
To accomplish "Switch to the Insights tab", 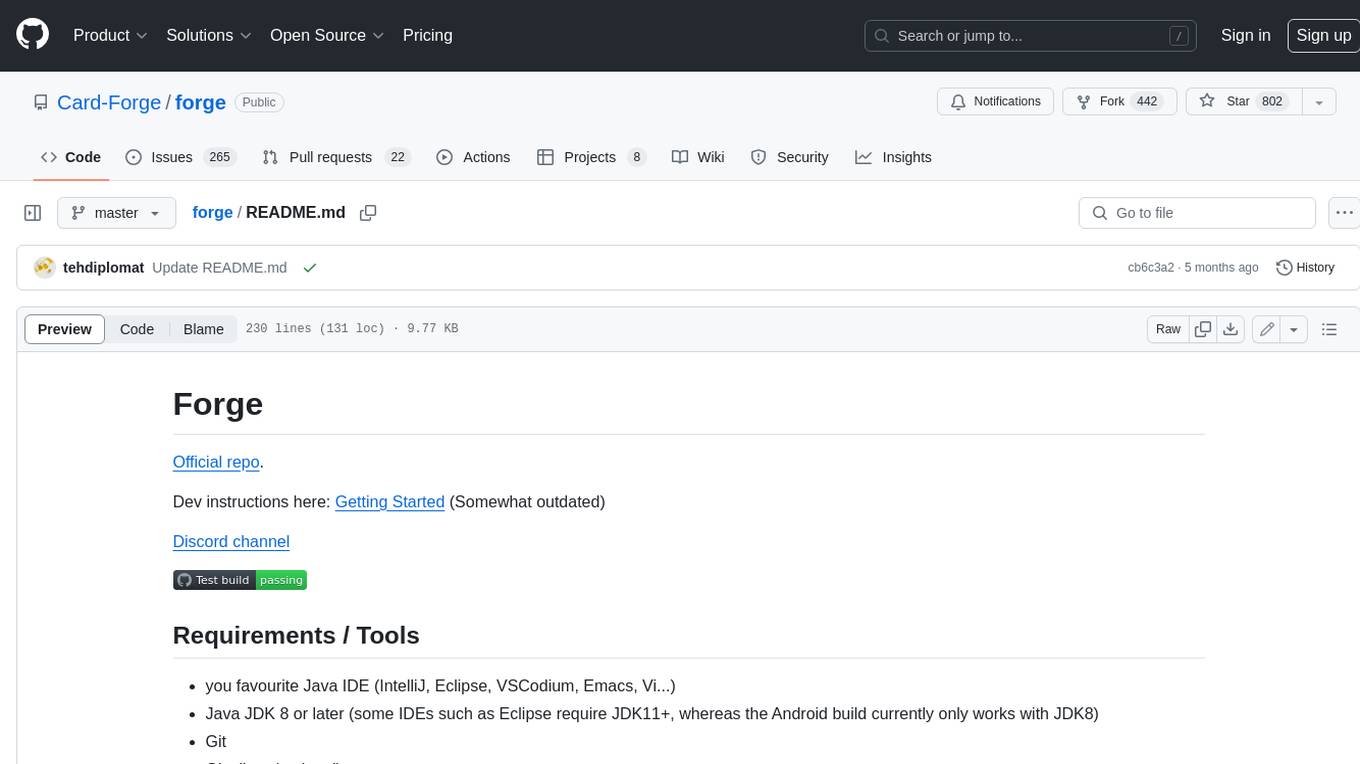I will pyautogui.click(x=893, y=157).
